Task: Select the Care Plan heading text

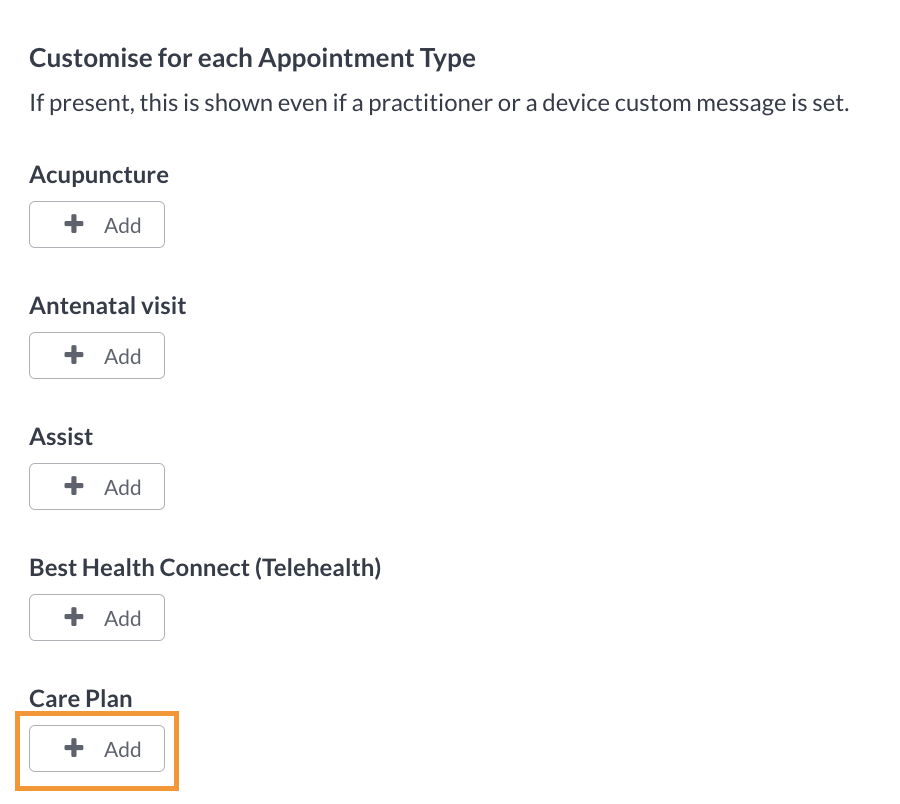Action: tap(80, 698)
